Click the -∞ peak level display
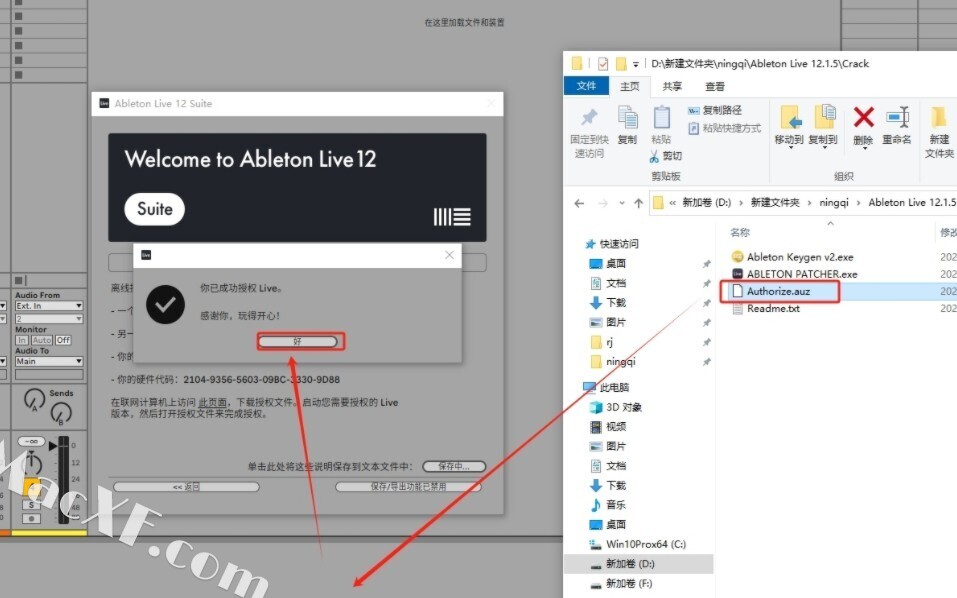 coord(32,441)
